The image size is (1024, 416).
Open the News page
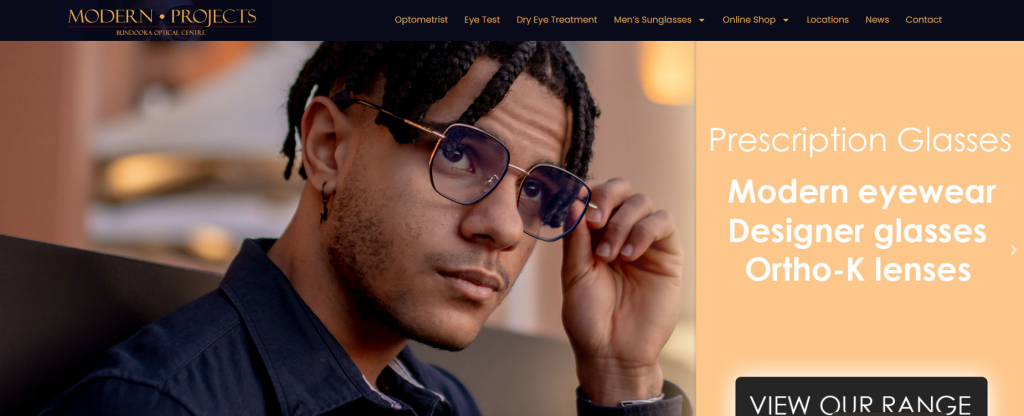coord(877,20)
